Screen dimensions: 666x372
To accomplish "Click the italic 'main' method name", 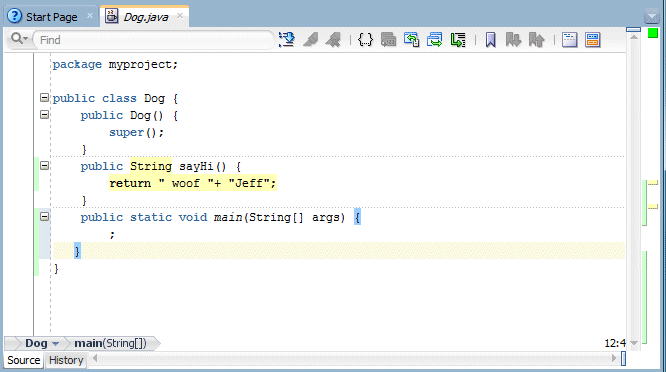I will (x=228, y=217).
